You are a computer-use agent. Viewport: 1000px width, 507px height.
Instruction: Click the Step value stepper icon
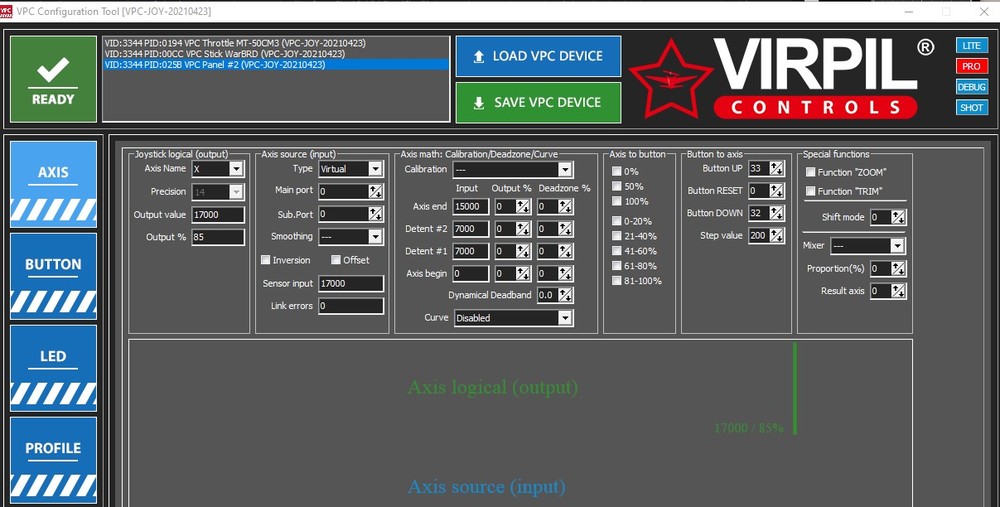pos(776,235)
